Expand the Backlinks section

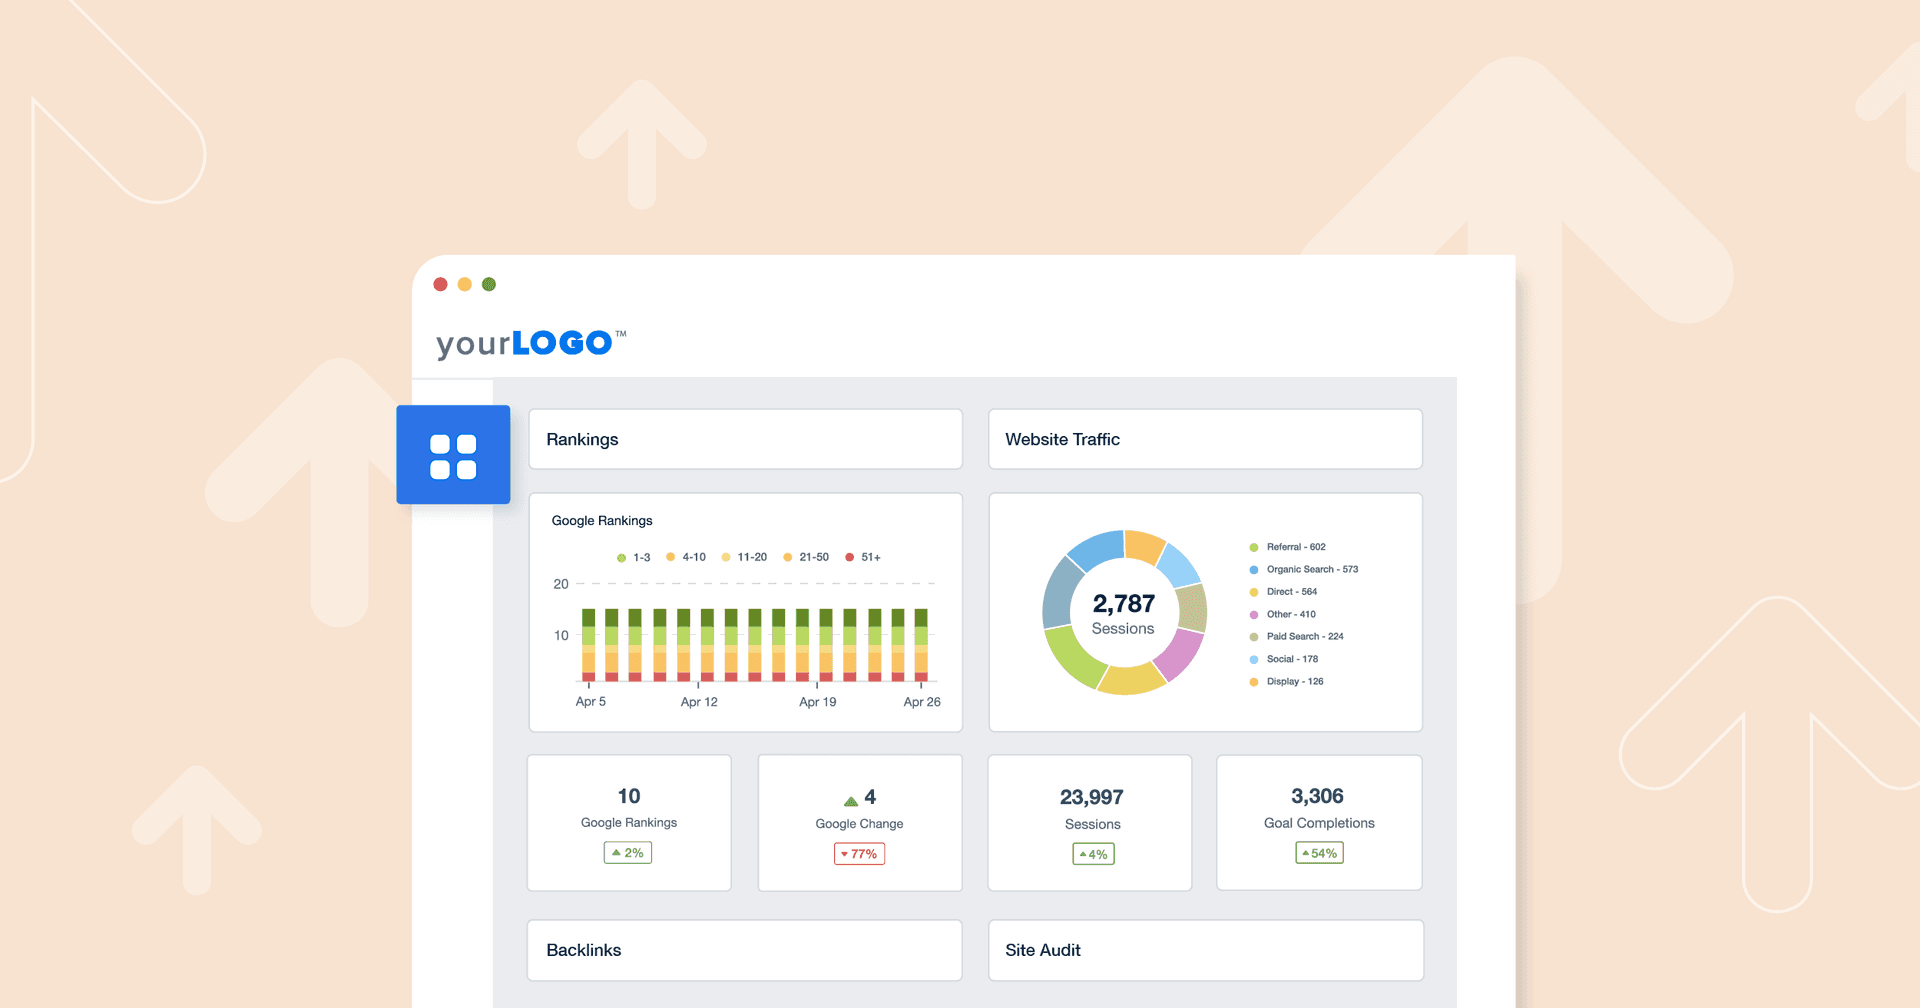point(745,950)
